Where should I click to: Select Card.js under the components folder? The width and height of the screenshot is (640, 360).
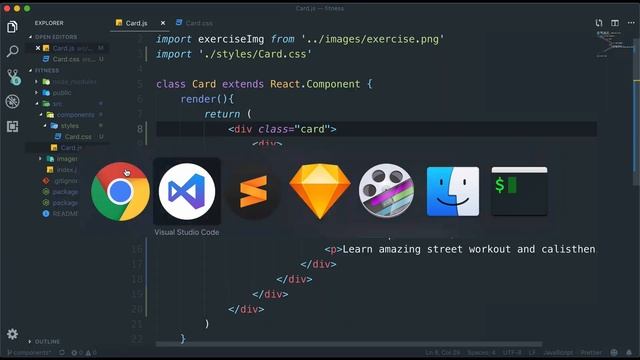pos(71,148)
